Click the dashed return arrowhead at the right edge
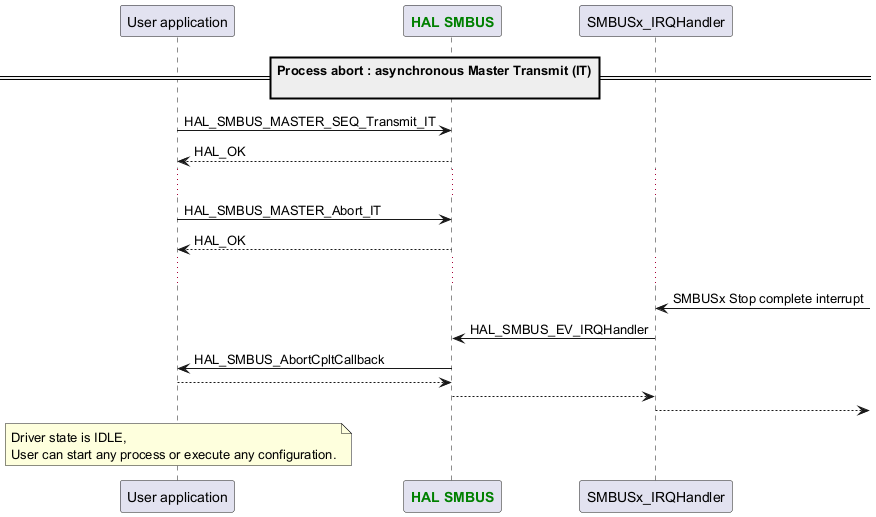876x517 pixels. (864, 410)
